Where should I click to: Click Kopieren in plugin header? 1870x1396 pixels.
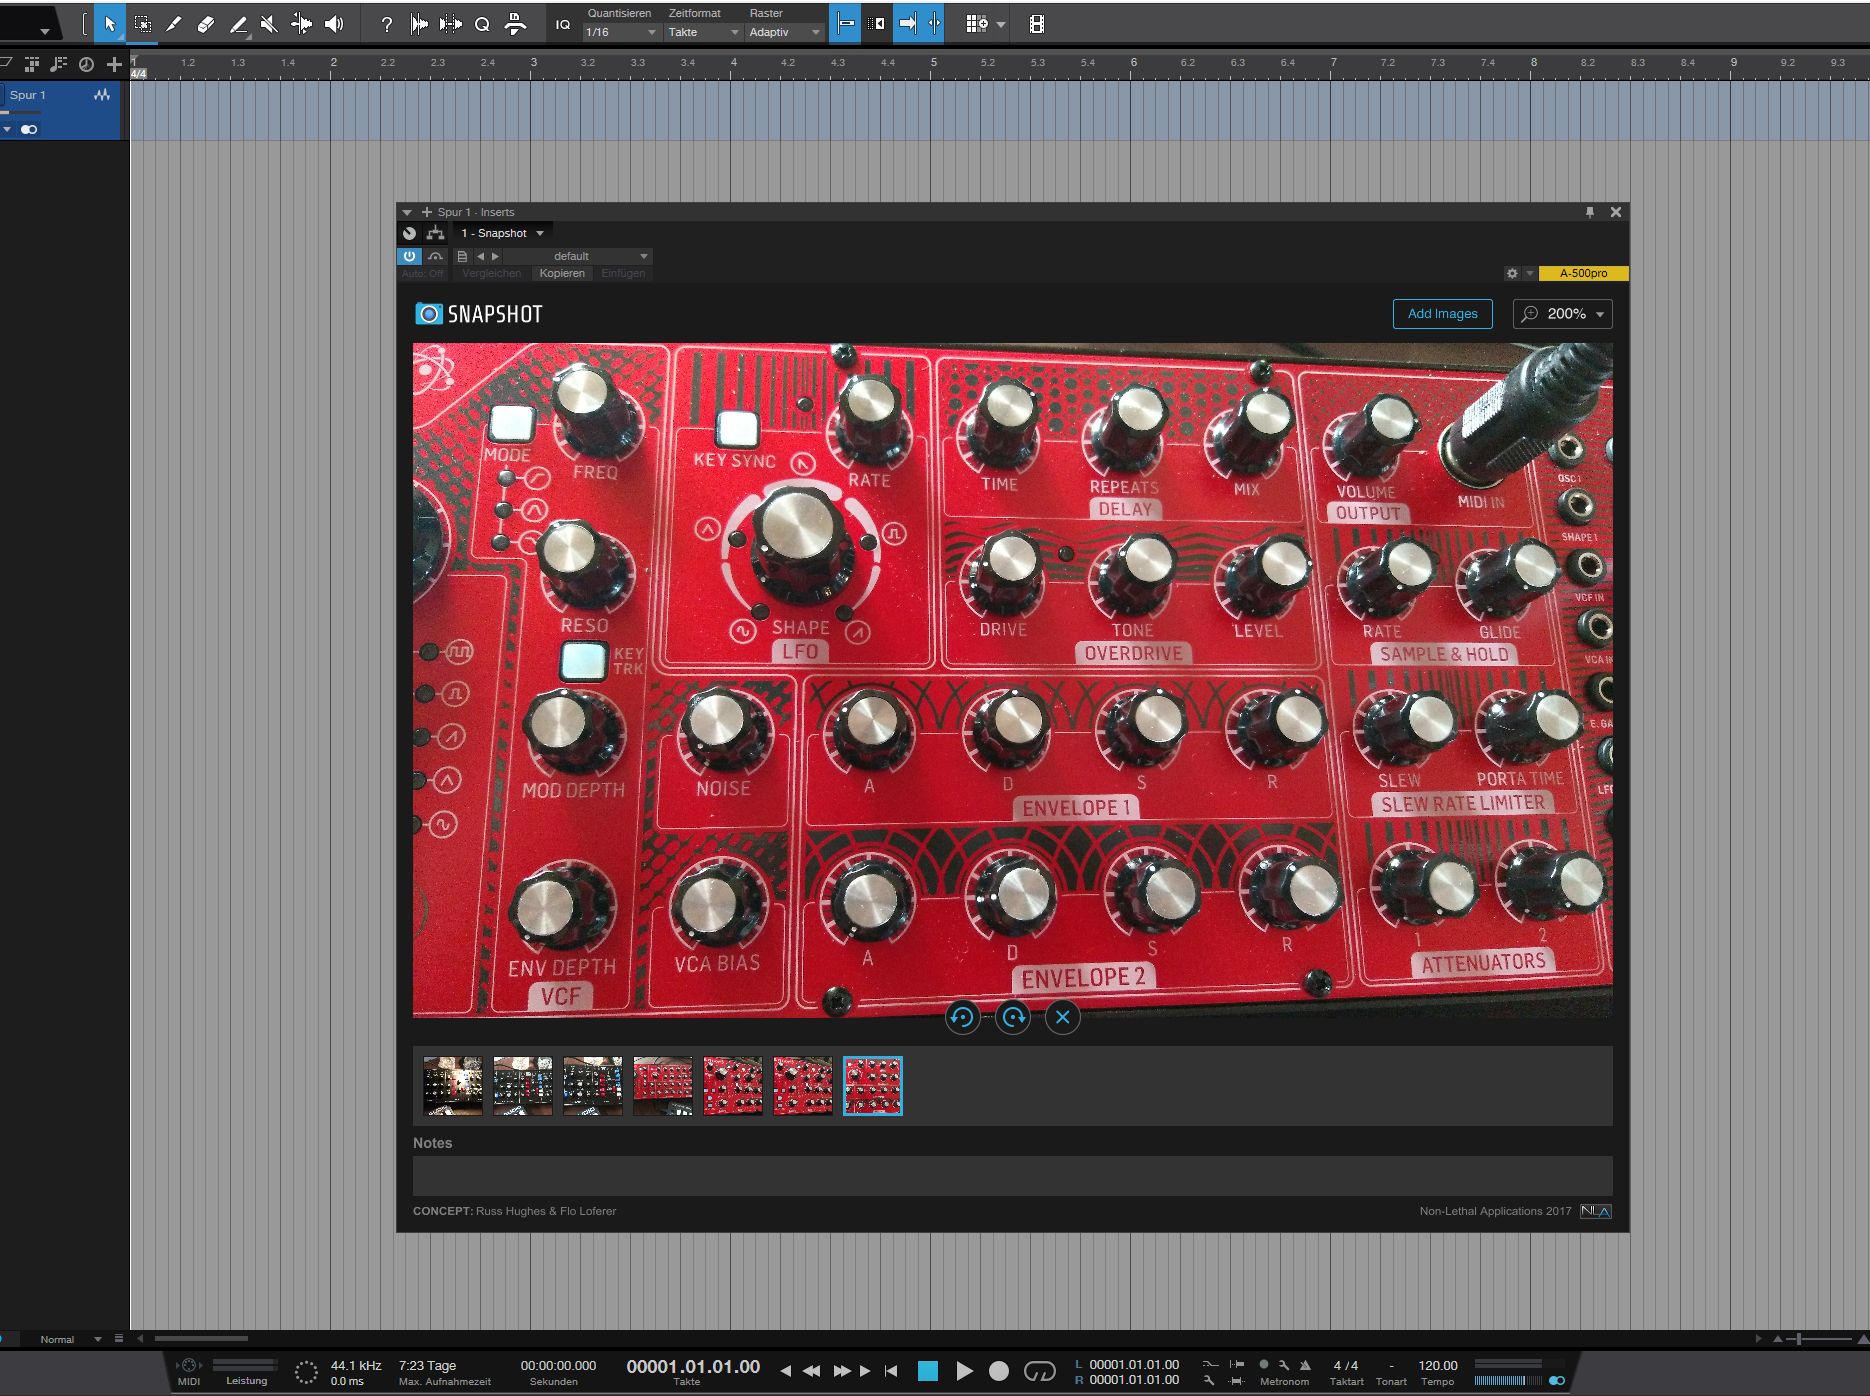(562, 273)
